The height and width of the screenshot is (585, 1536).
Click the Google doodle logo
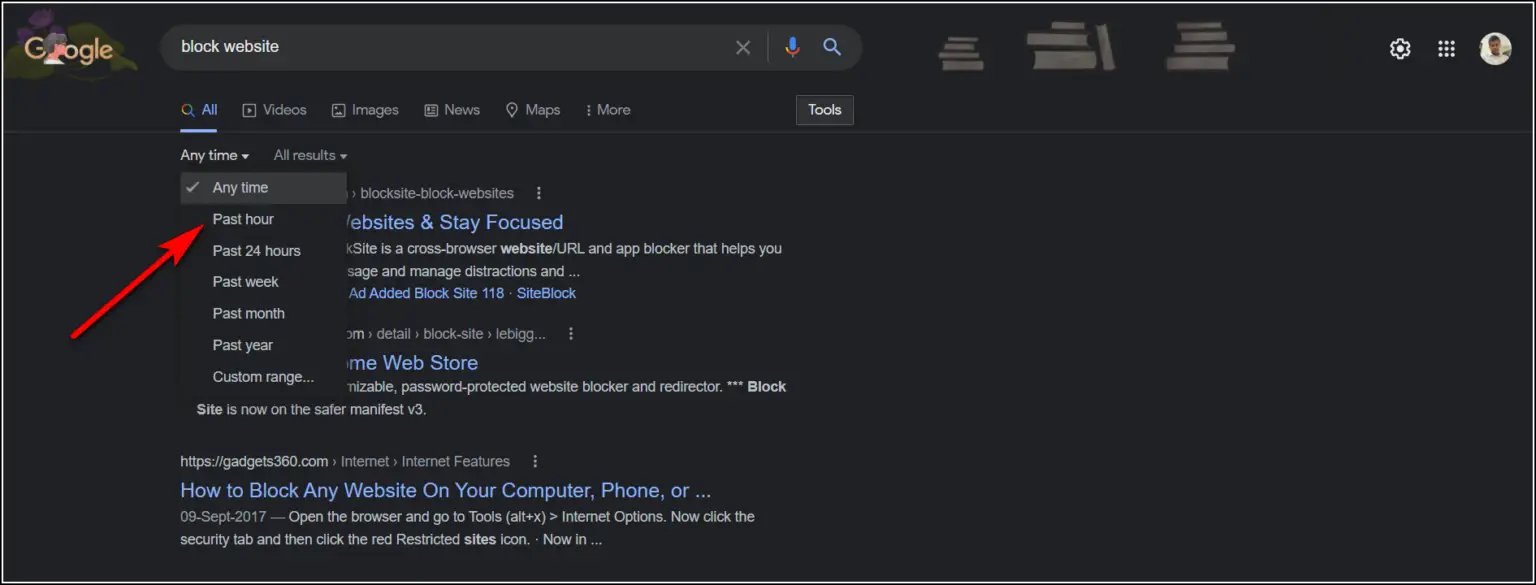(x=69, y=46)
